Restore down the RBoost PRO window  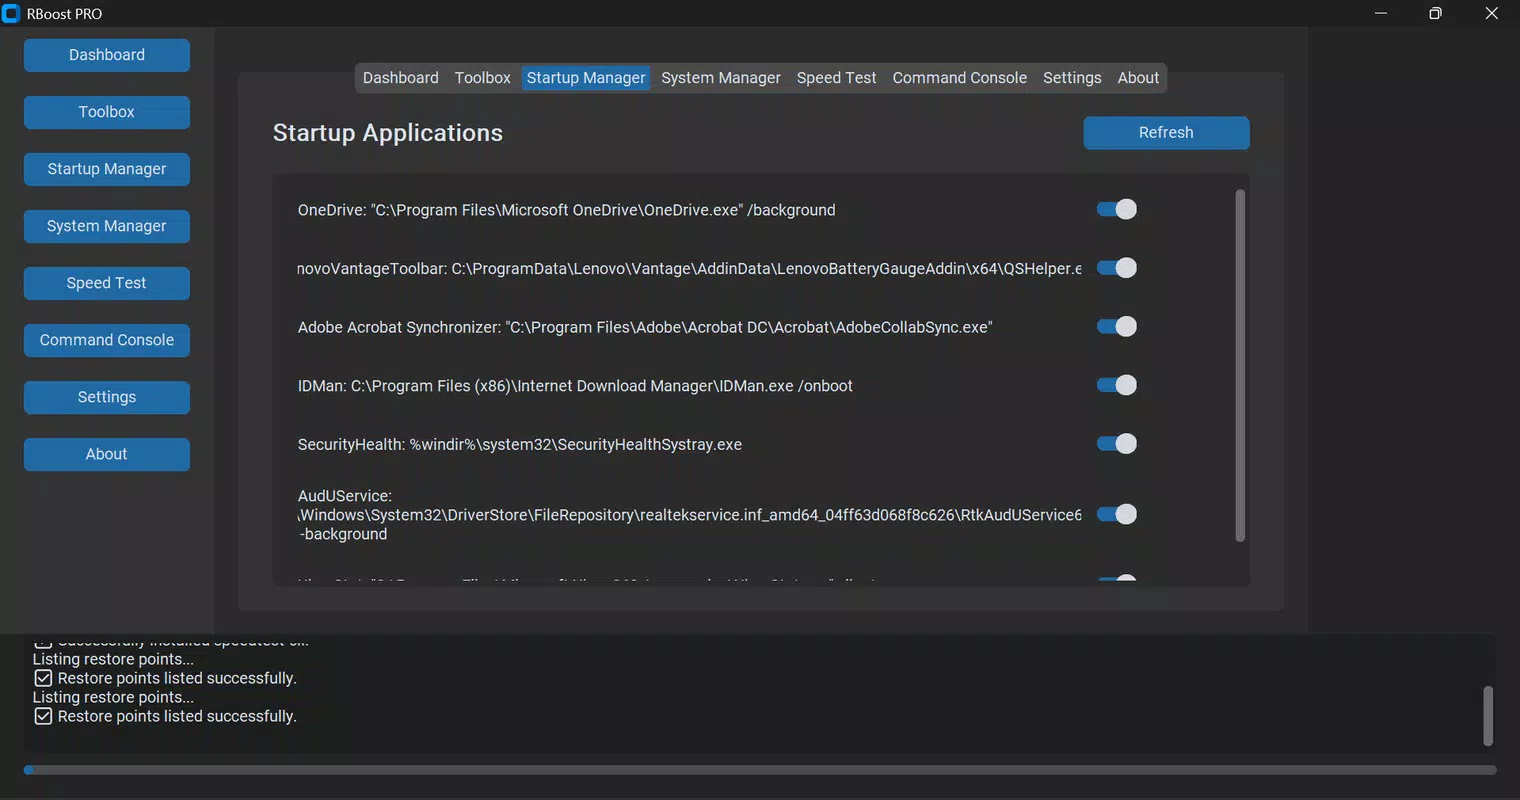pyautogui.click(x=1435, y=14)
